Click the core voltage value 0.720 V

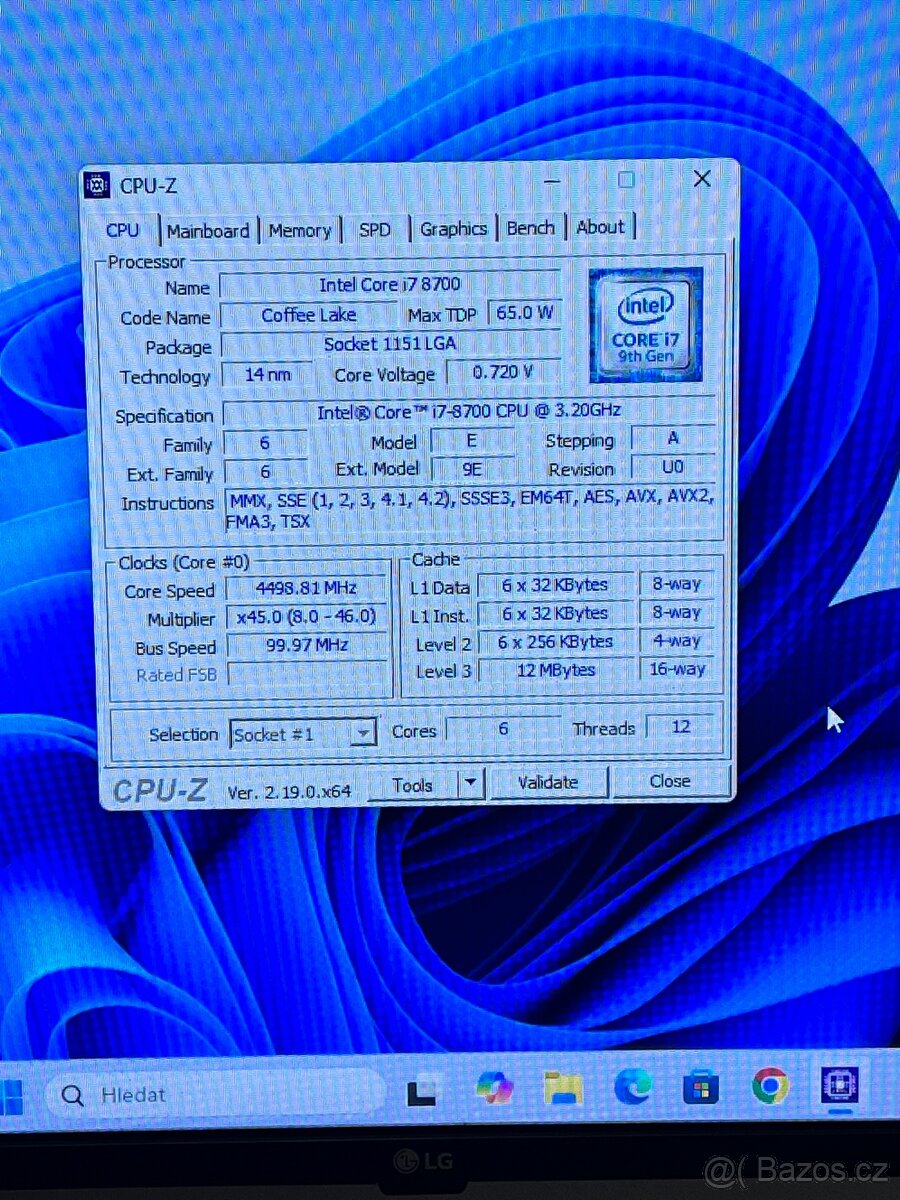(x=503, y=373)
